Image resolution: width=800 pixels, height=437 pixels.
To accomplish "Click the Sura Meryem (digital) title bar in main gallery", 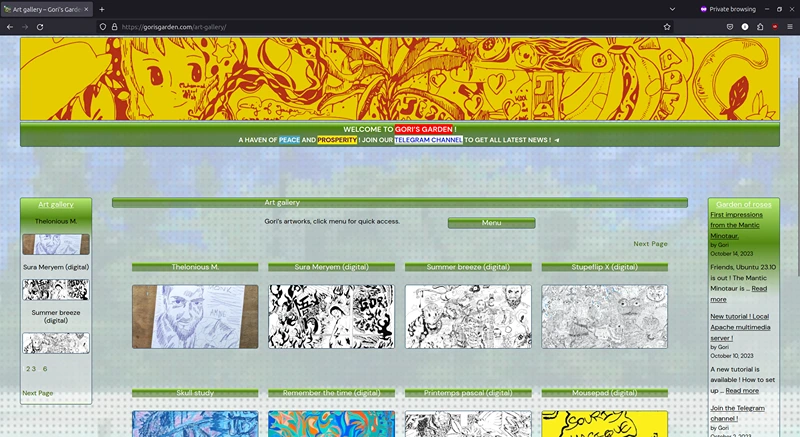I will [332, 267].
